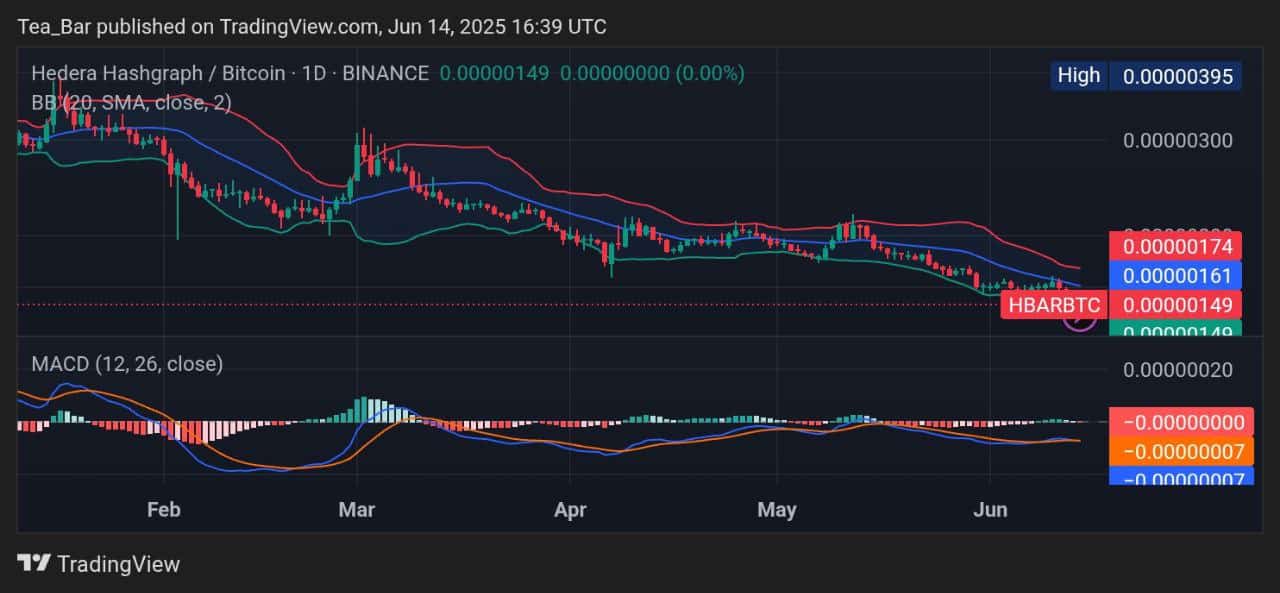This screenshot has width=1280, height=593.
Task: Click the TradingView watermark text at bottom
Action: 118,564
